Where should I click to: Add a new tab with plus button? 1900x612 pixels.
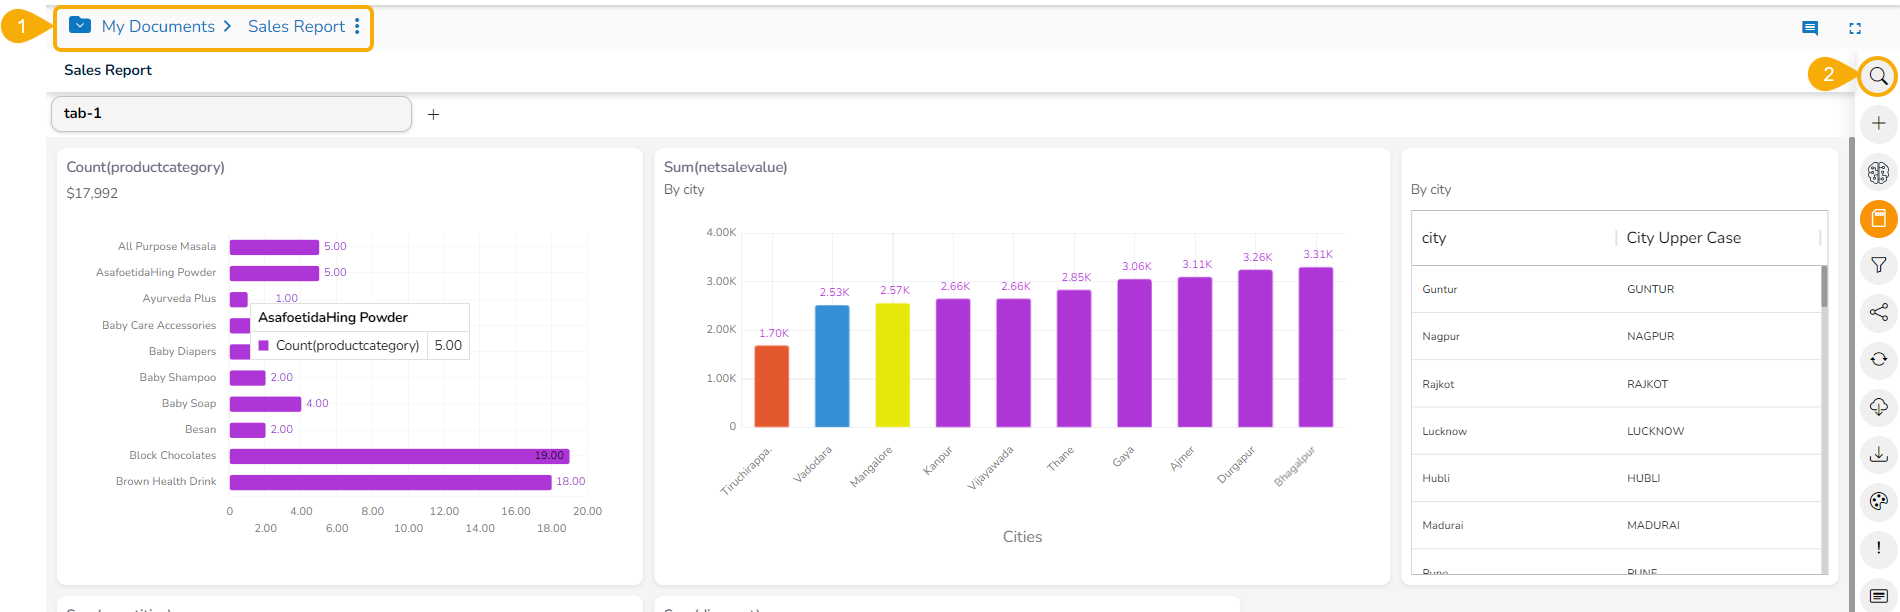[x=433, y=115]
